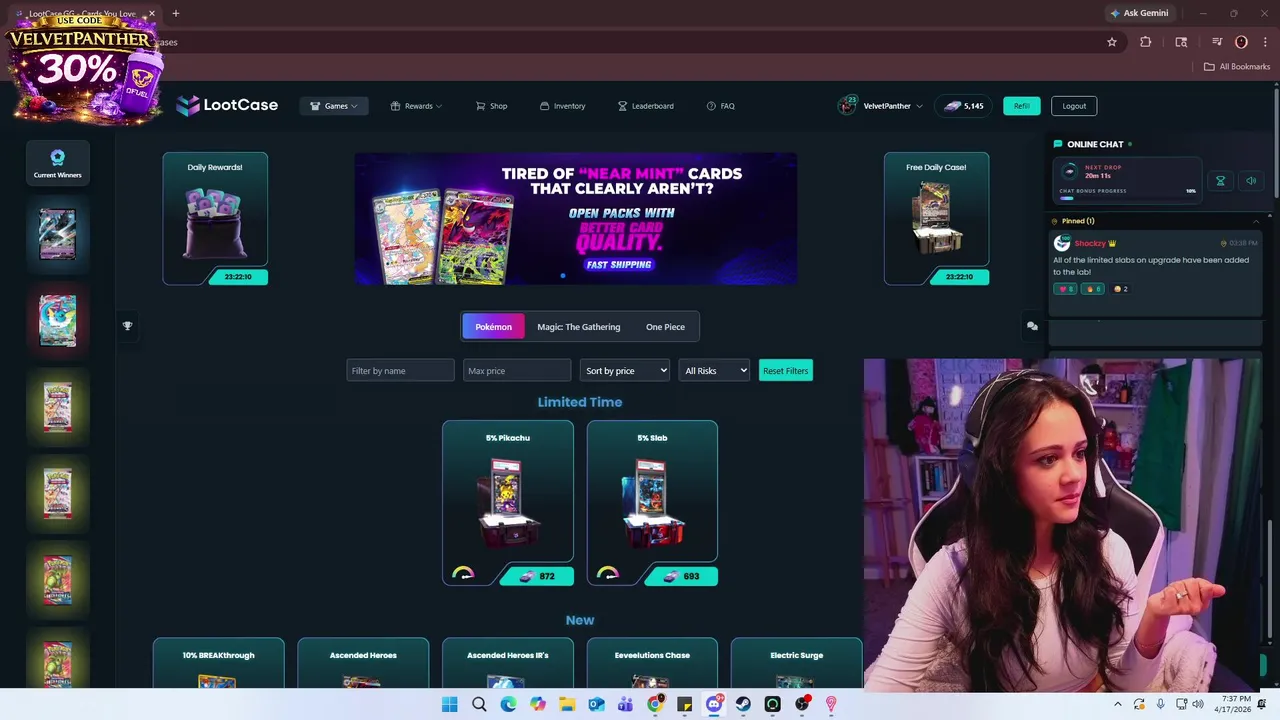View the Leaderboard
Viewport: 1280px width, 720px height.
645,106
